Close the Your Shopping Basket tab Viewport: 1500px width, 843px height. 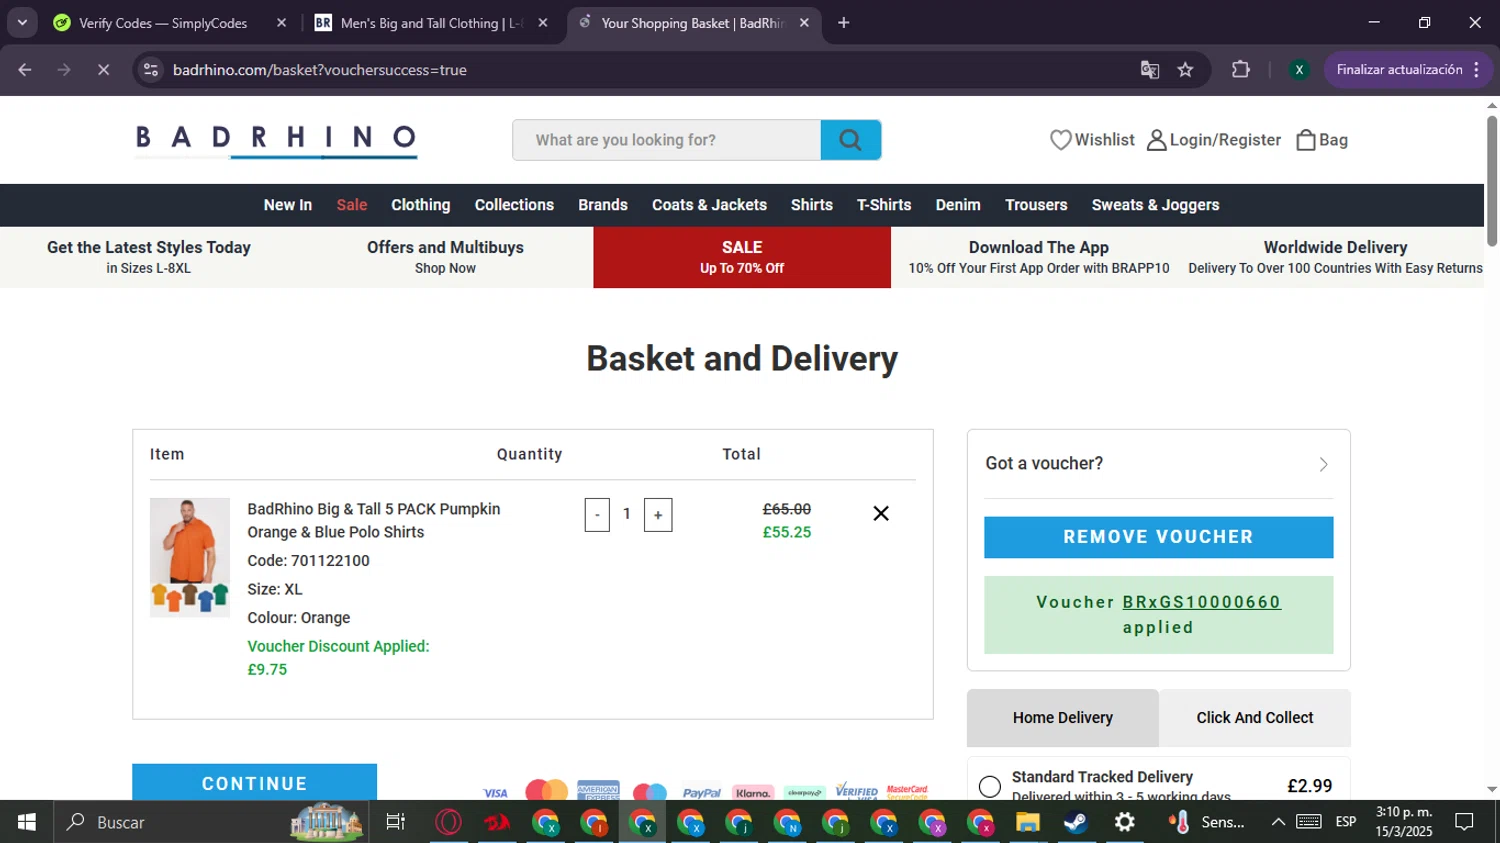(x=804, y=23)
